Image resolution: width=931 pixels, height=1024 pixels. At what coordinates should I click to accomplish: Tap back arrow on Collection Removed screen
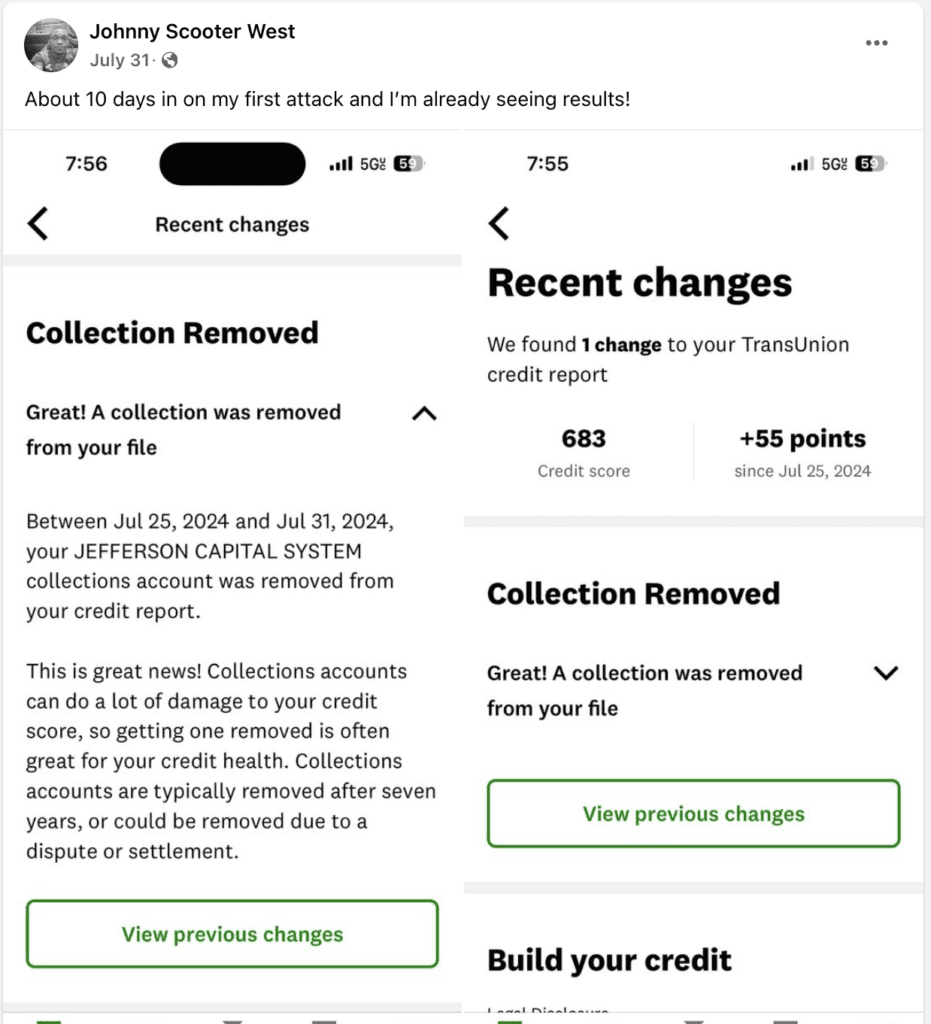[x=38, y=225]
